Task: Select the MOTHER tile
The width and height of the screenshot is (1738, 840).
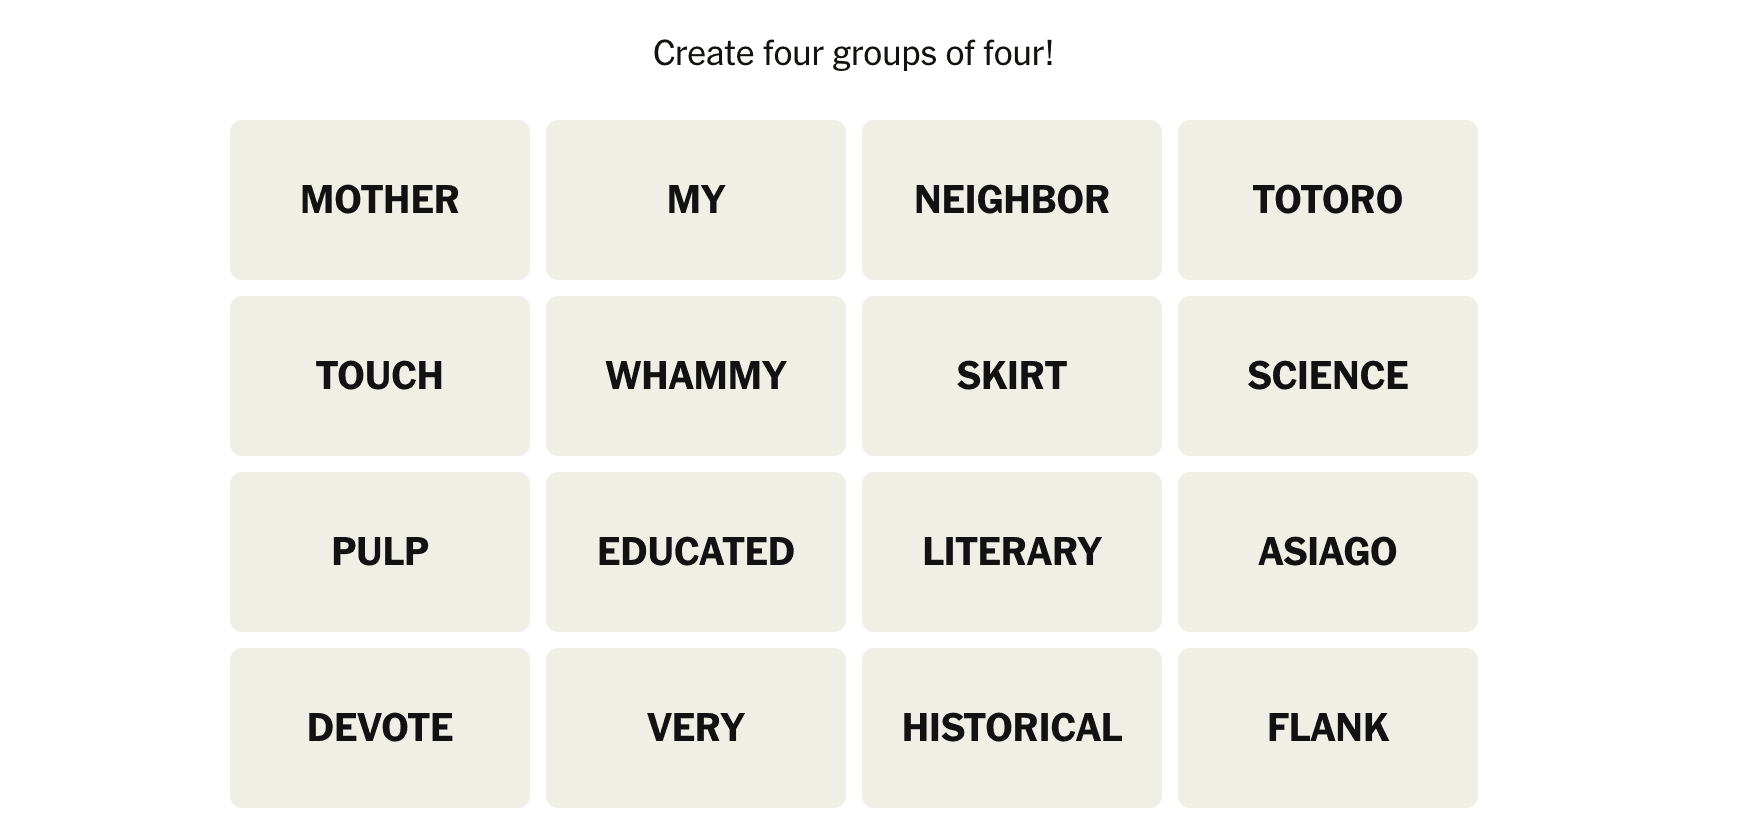Action: [x=379, y=200]
